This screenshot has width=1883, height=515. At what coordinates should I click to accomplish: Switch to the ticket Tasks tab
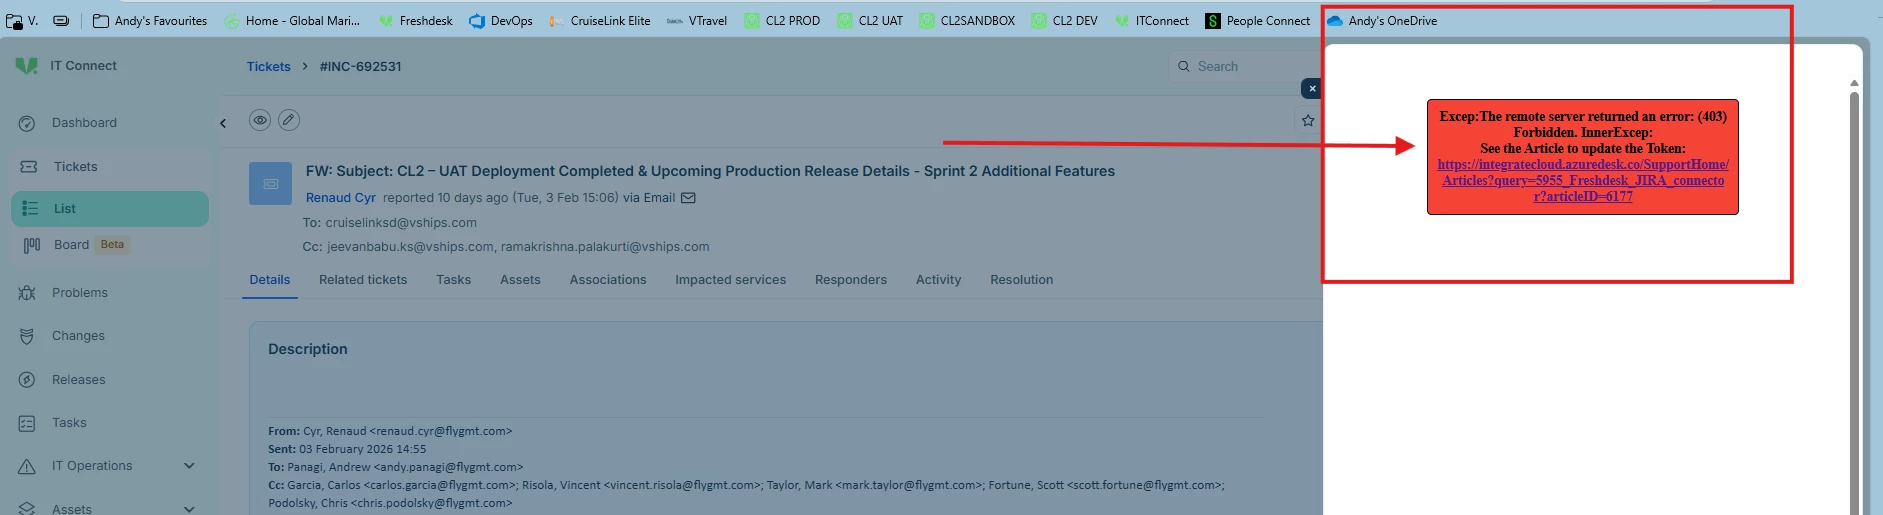point(453,280)
